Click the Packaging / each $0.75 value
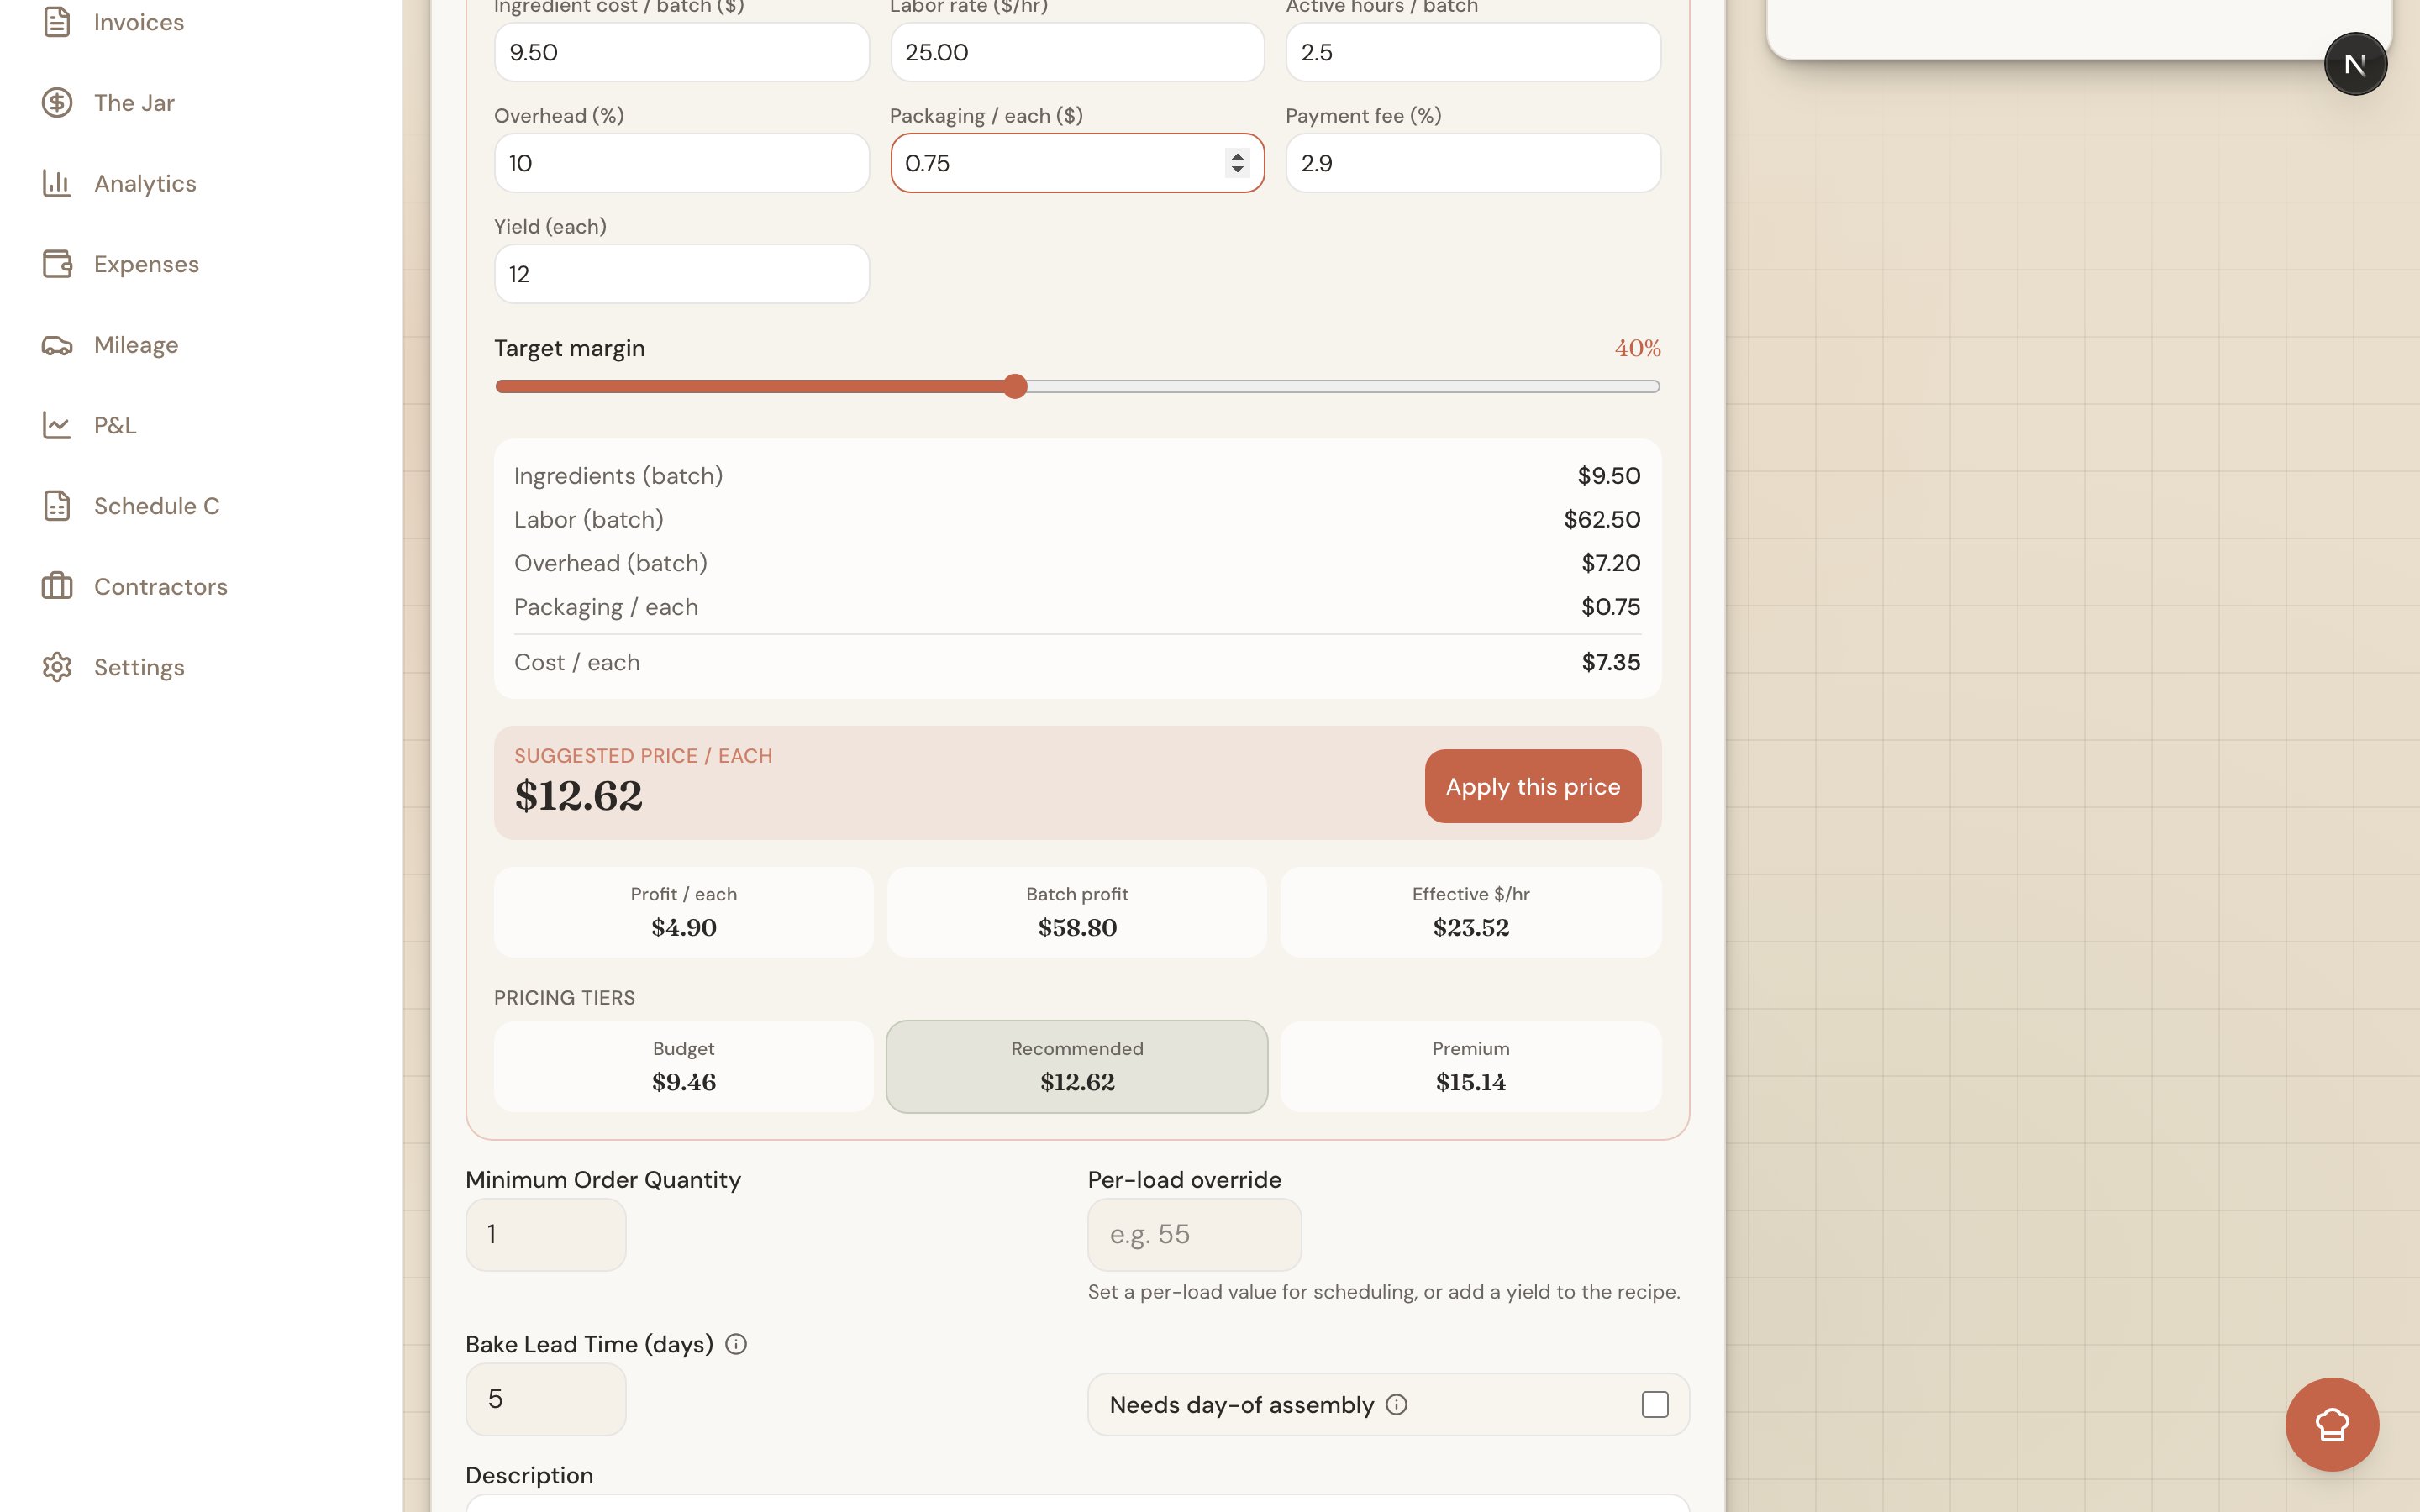The height and width of the screenshot is (1512, 2420). pos(1611,607)
